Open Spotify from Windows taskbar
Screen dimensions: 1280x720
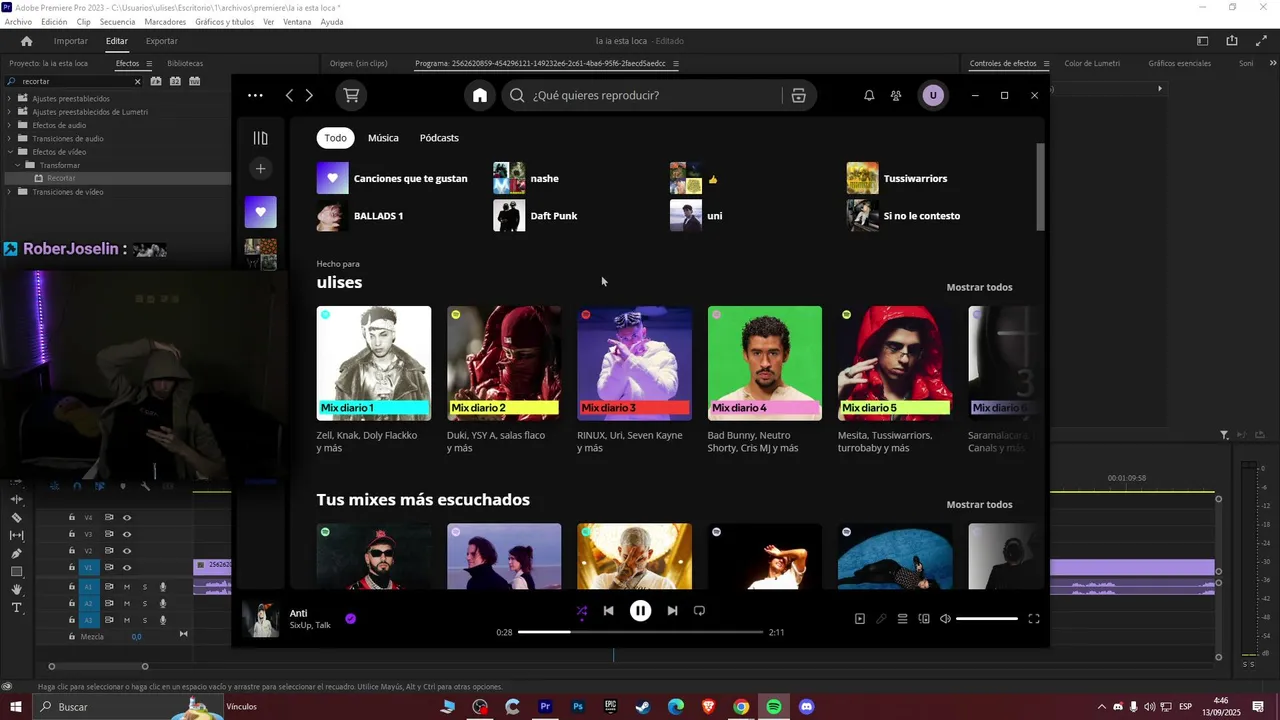[x=774, y=707]
